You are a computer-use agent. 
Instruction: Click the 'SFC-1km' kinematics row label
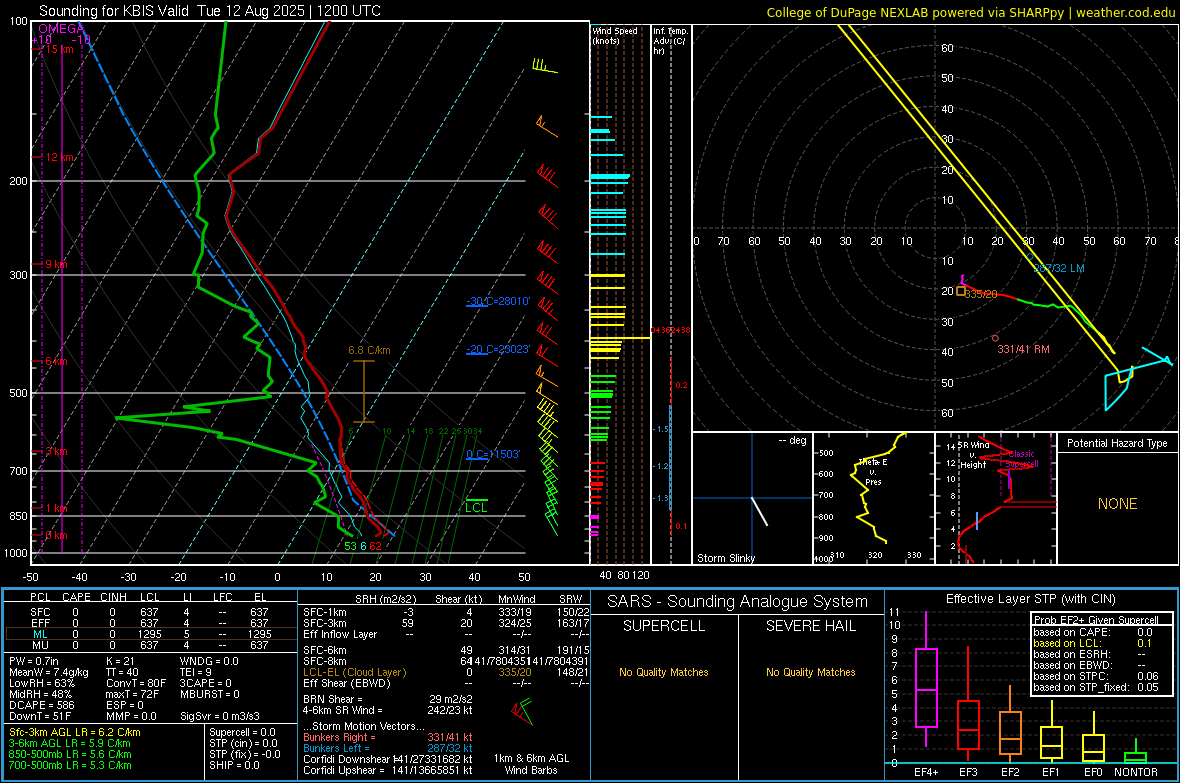(325, 612)
